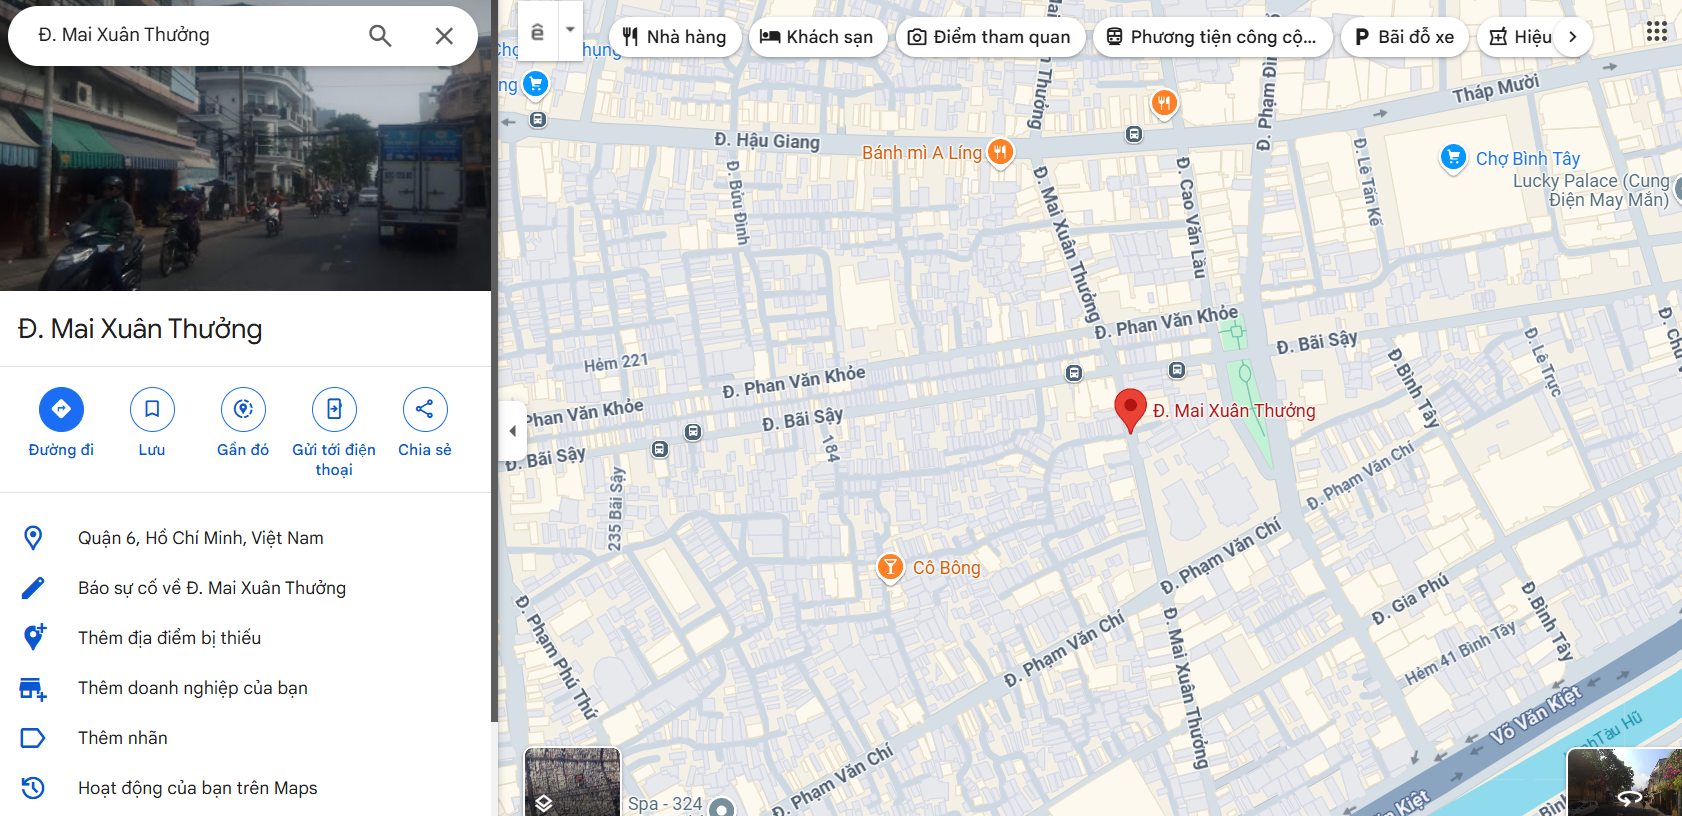Open Chợ Bình Tây shopping marker
This screenshot has height=816, width=1682.
click(1453, 158)
